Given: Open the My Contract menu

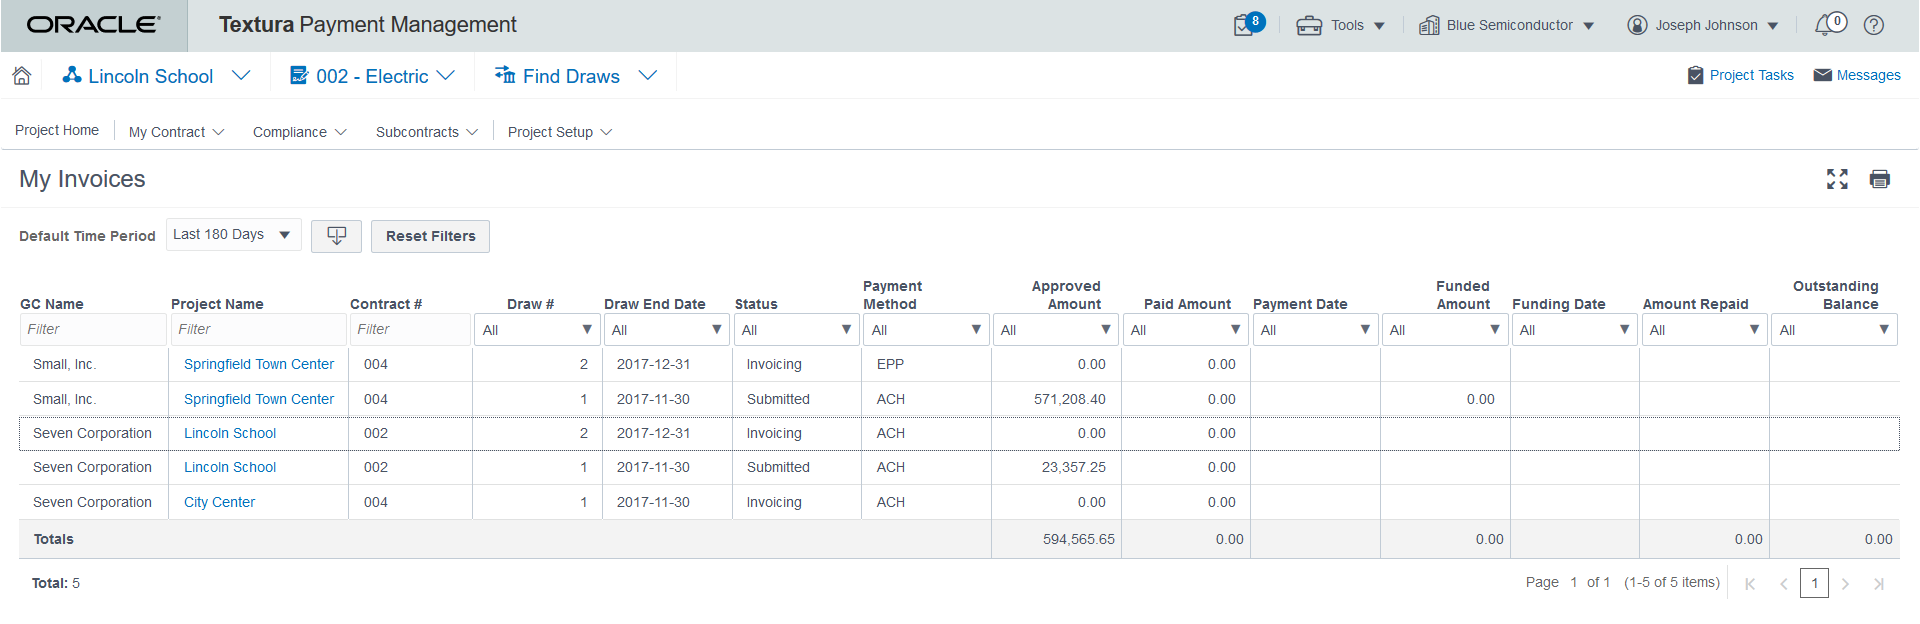Looking at the screenshot, I should click(x=176, y=132).
